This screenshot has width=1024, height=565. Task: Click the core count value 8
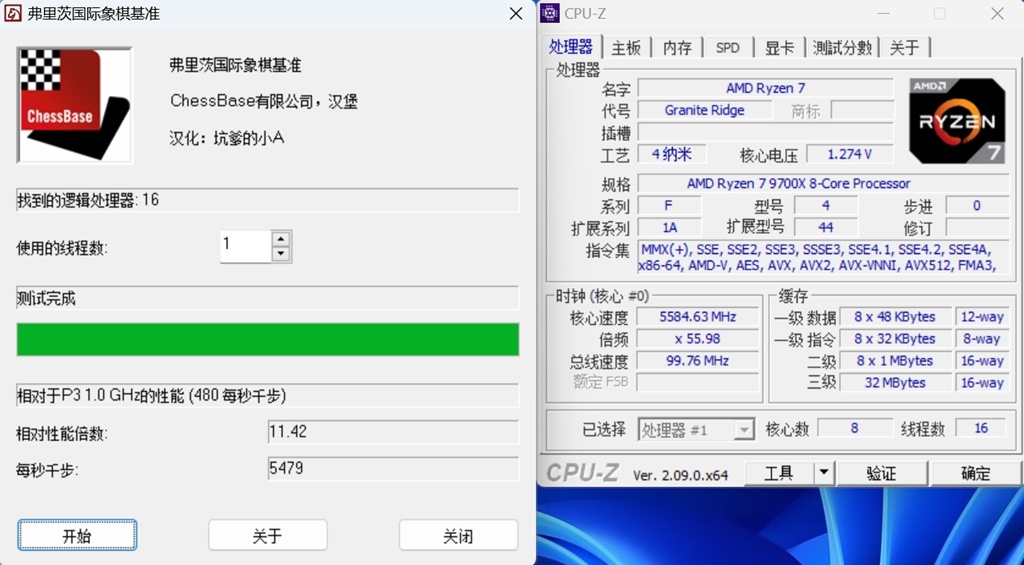854,428
